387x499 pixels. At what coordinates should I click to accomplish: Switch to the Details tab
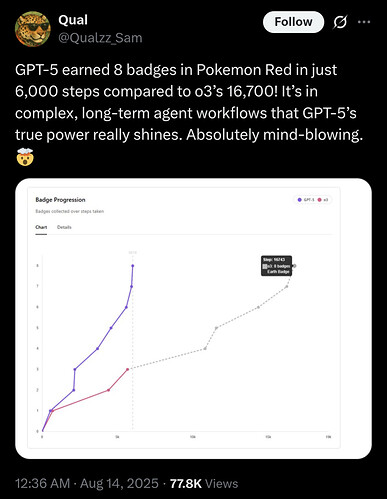(x=64, y=227)
